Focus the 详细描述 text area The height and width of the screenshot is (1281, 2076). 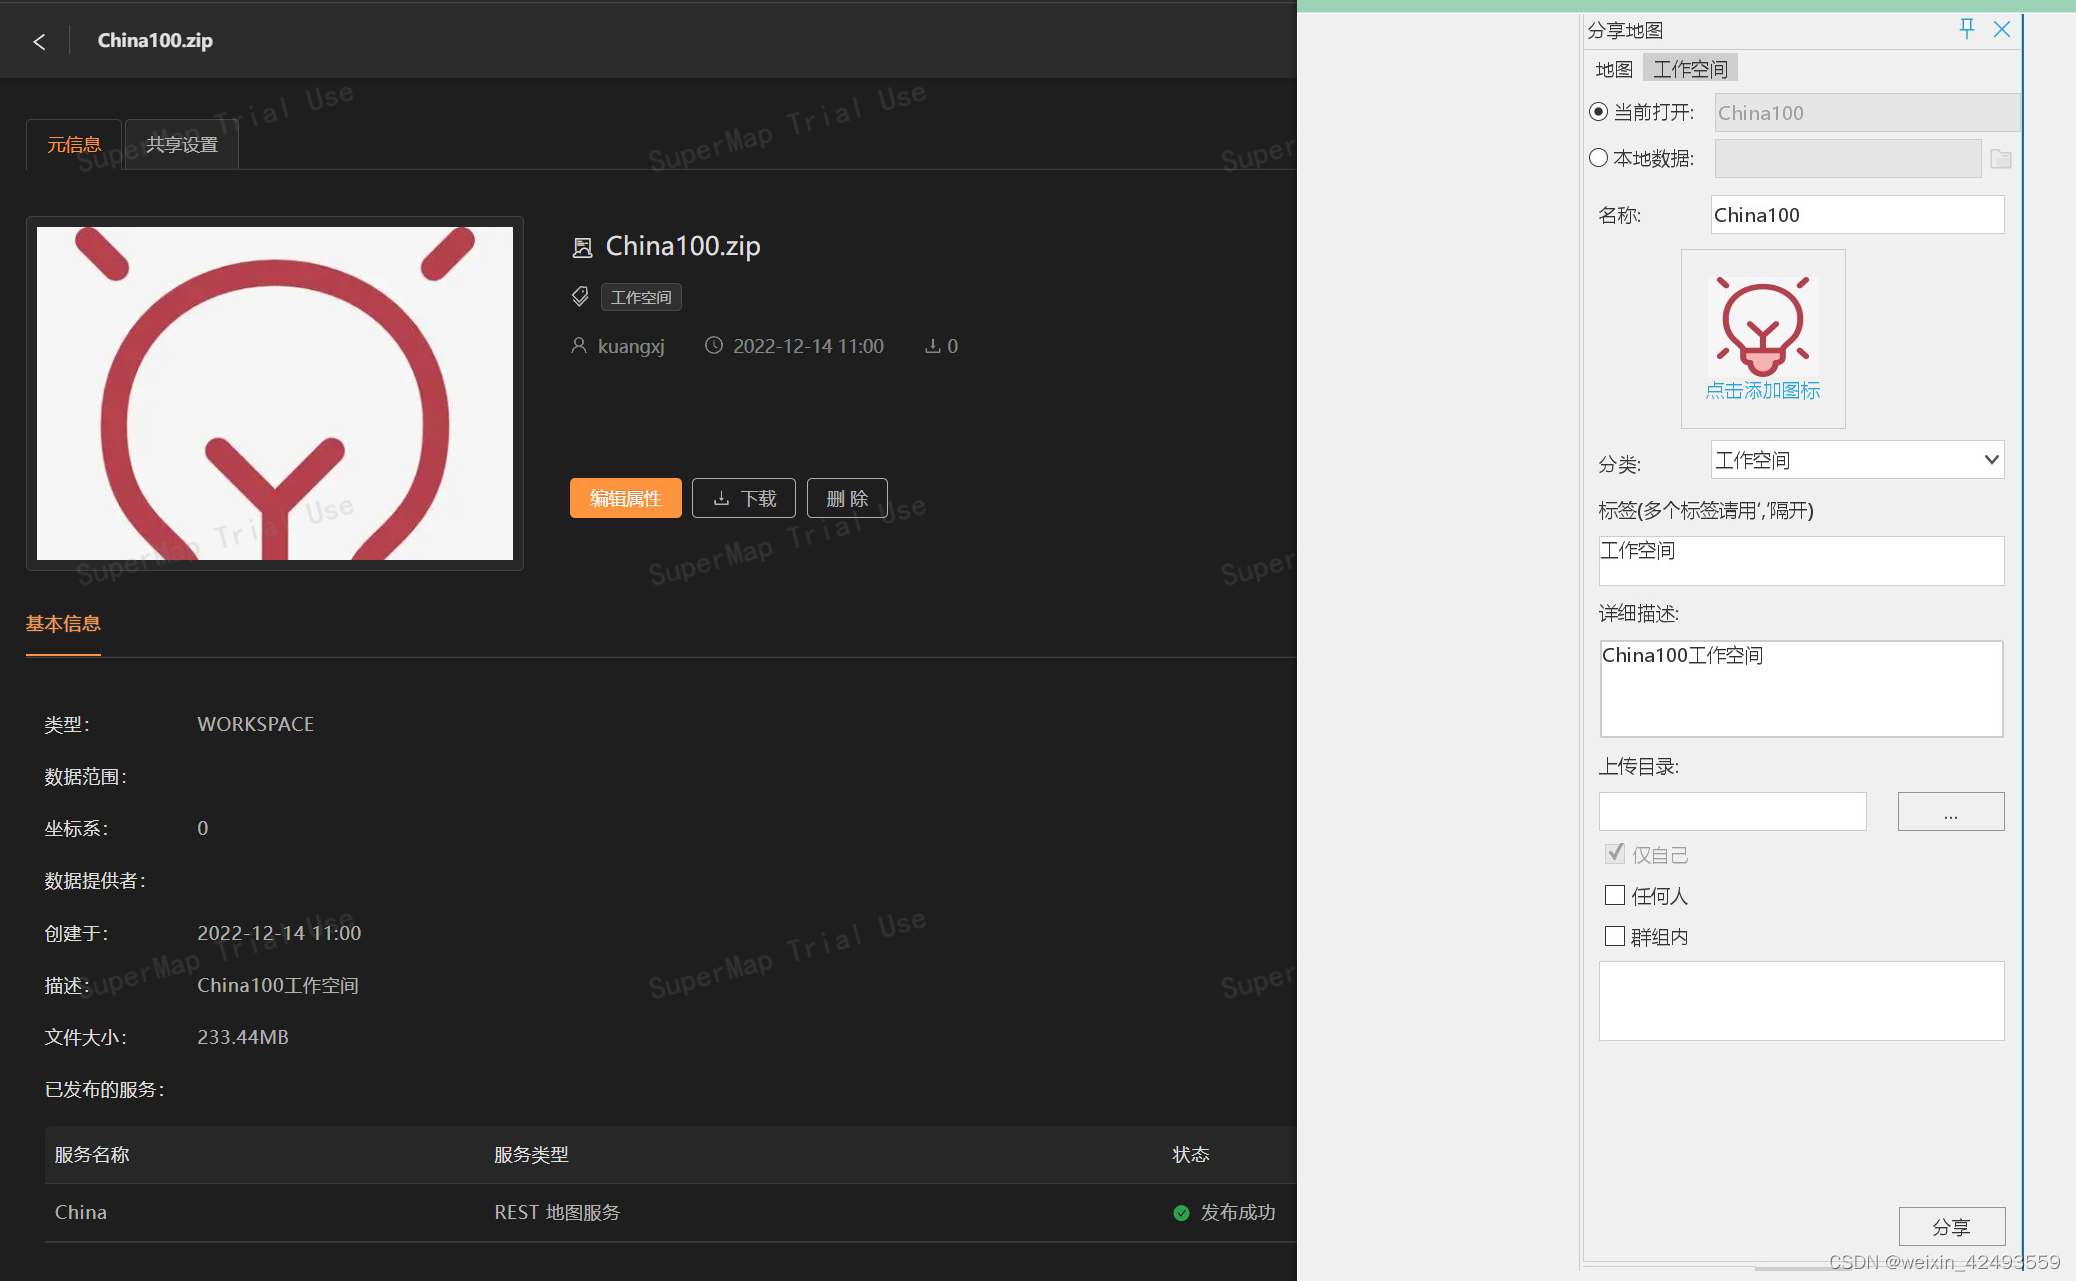(1801, 689)
